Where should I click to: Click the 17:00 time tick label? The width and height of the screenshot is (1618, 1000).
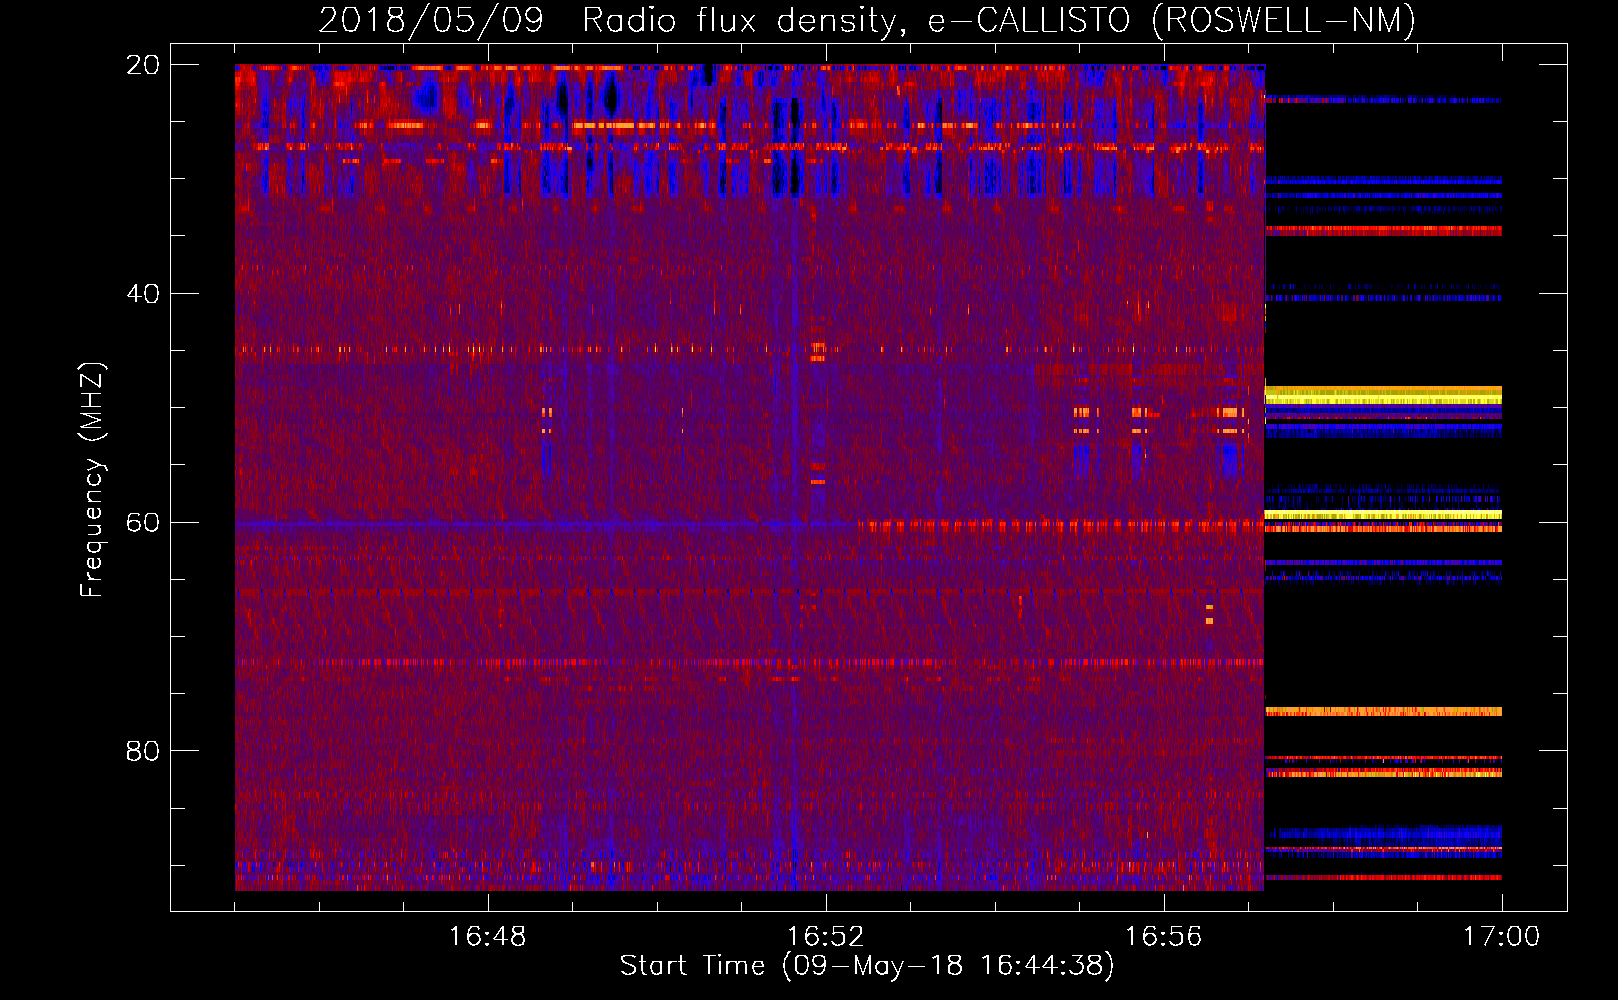(x=1501, y=936)
